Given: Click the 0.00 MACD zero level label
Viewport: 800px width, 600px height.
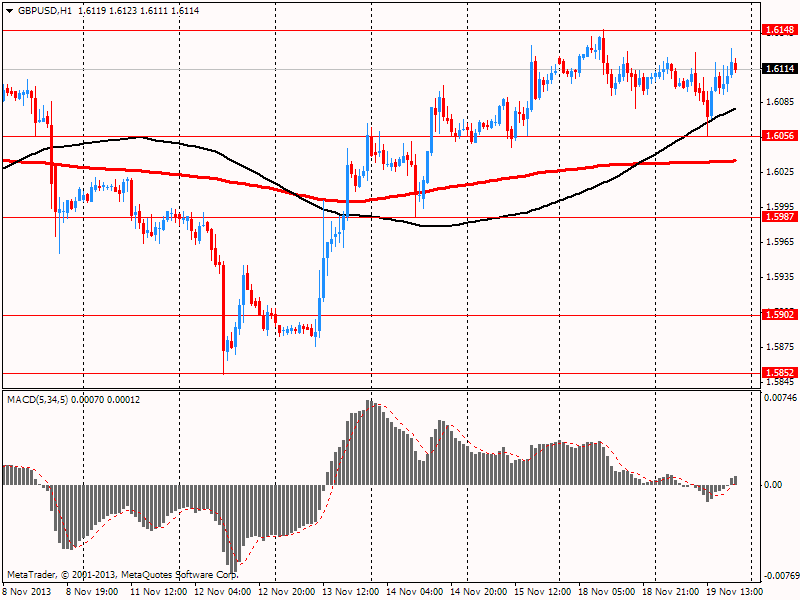Looking at the screenshot, I should (x=774, y=485).
